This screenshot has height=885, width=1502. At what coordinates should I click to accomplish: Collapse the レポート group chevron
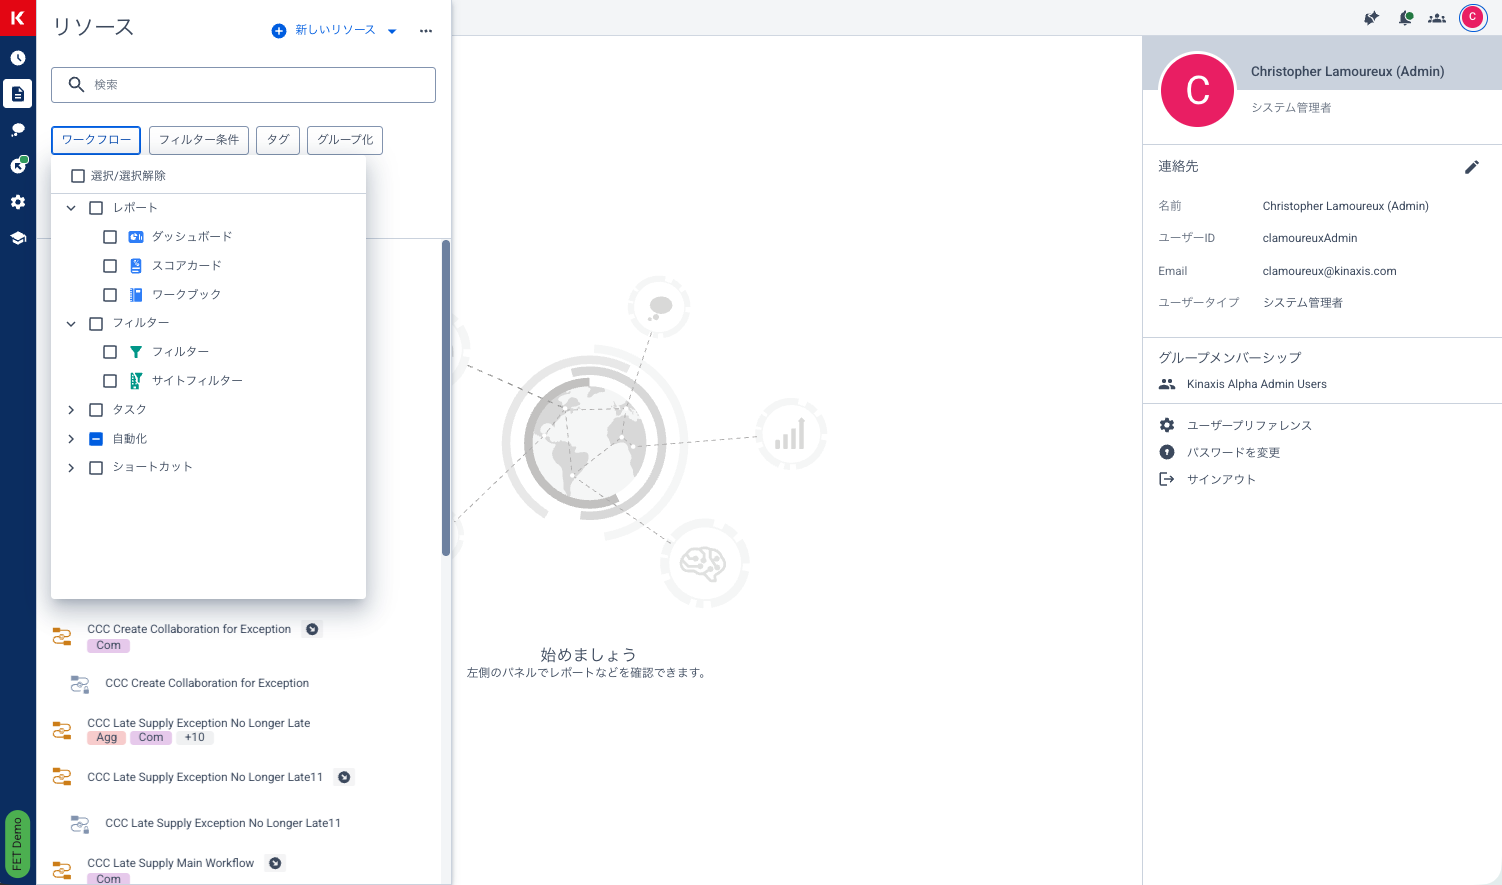click(71, 208)
